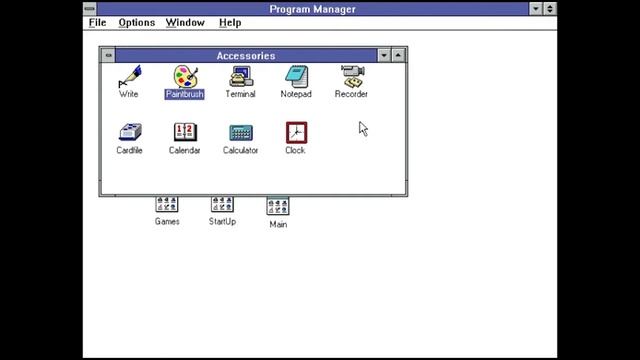Click the Program Manager restore button
The height and width of the screenshot is (360, 640).
point(550,9)
